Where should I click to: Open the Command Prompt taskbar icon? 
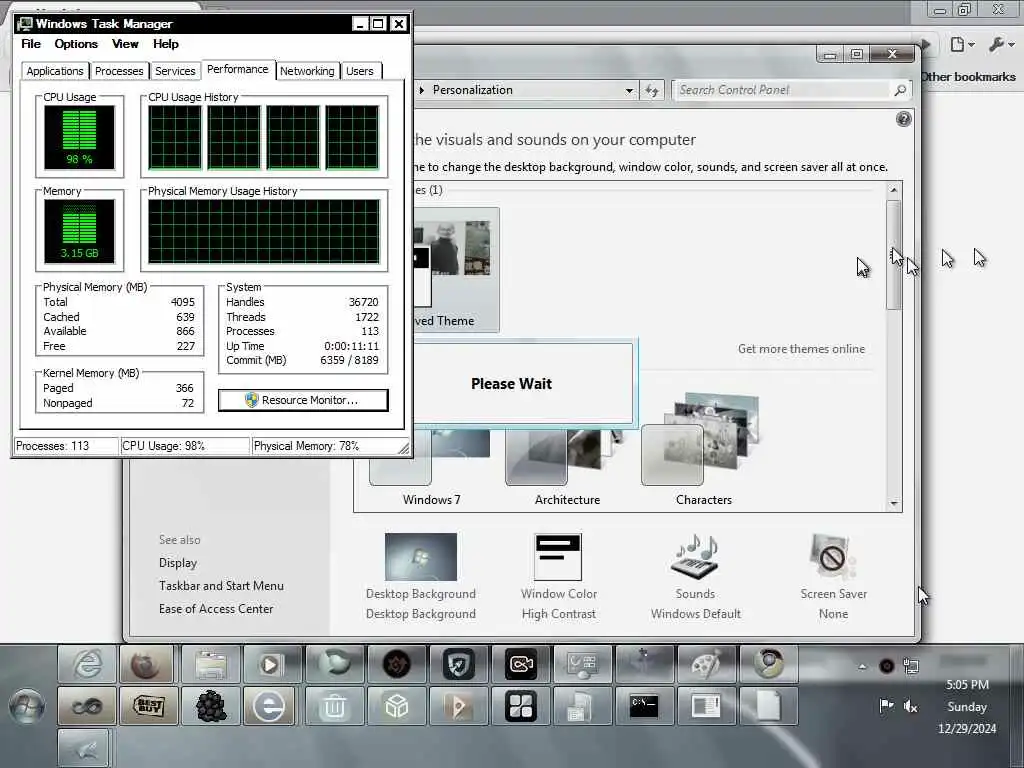tap(645, 706)
